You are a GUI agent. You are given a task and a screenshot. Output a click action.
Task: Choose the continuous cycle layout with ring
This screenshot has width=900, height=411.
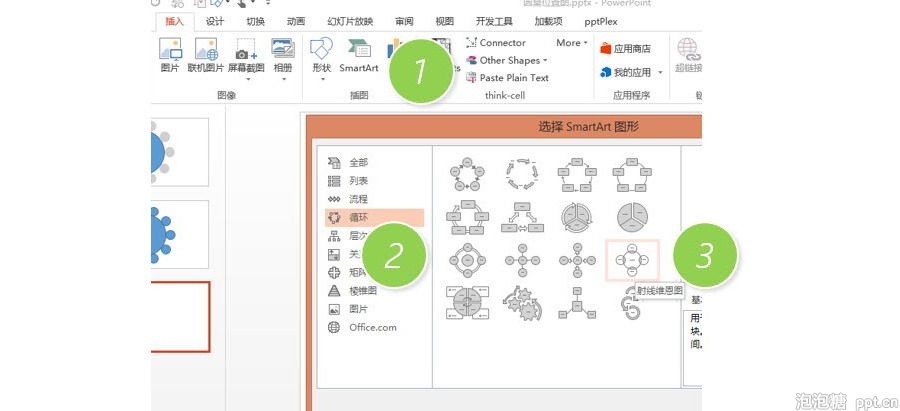point(467,218)
